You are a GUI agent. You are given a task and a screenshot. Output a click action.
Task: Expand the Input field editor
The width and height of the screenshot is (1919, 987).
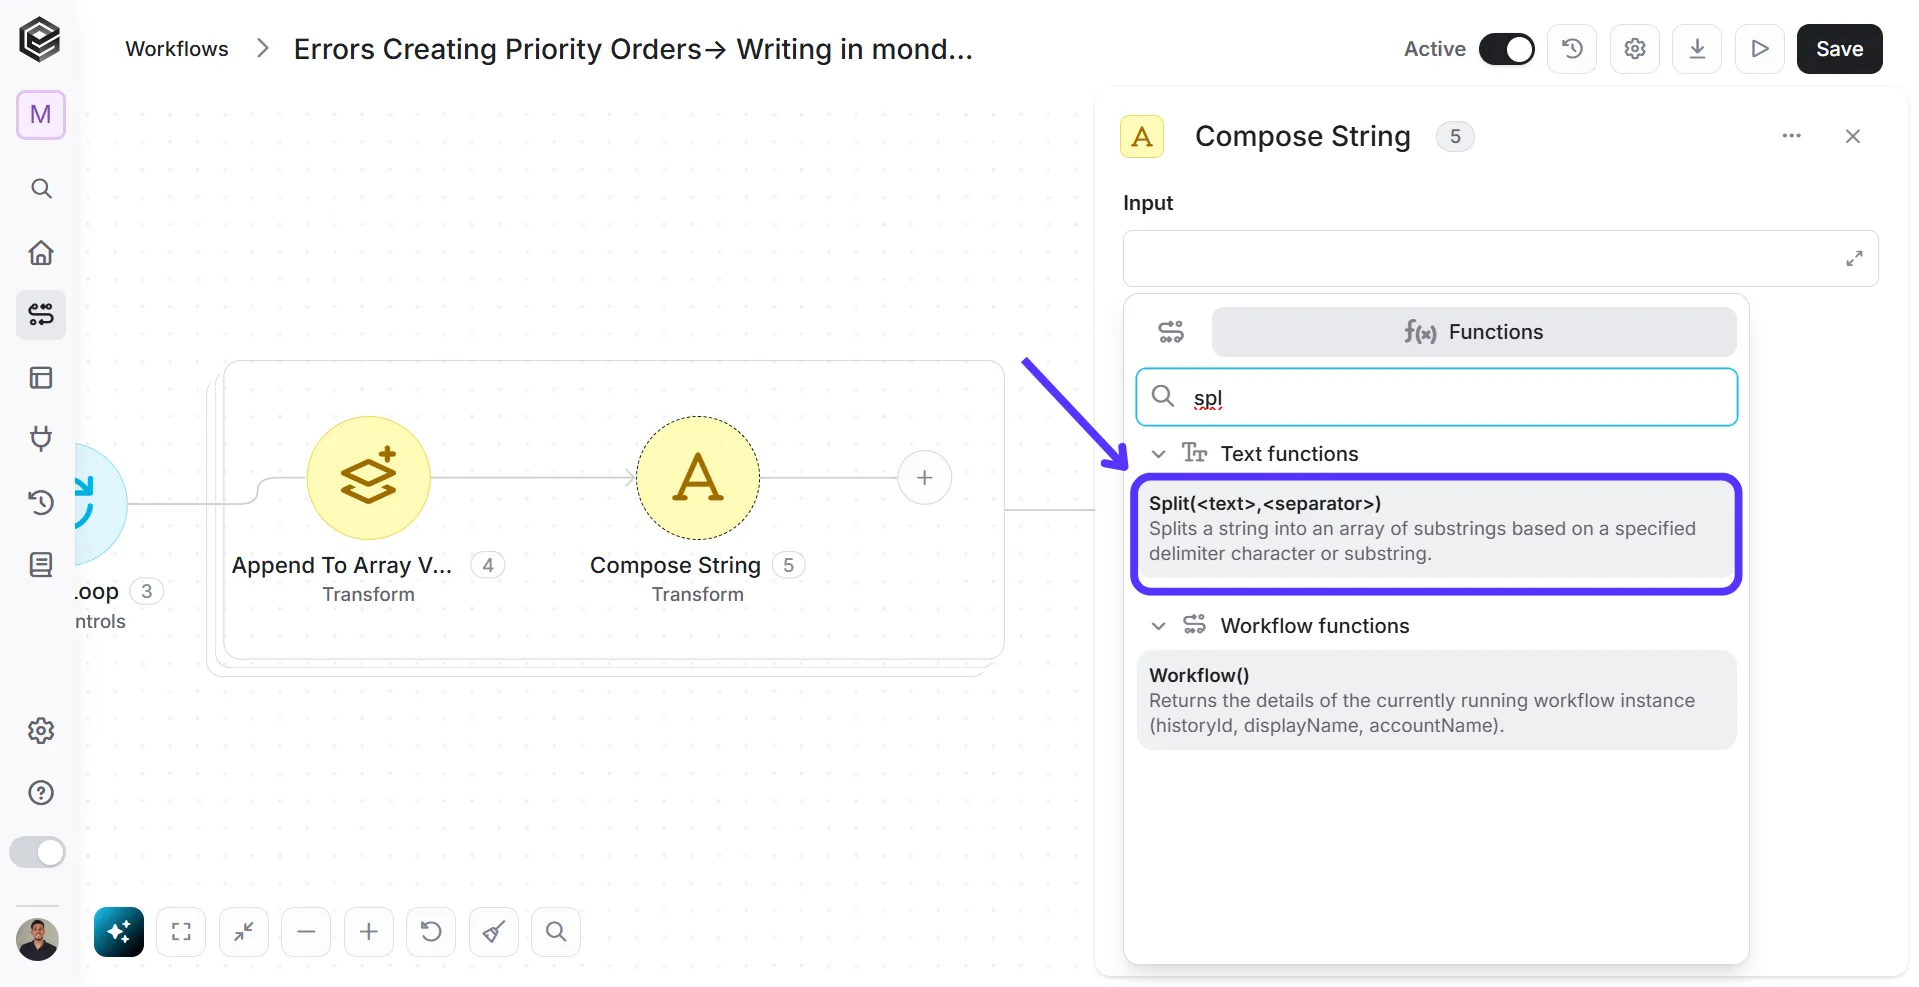point(1854,259)
